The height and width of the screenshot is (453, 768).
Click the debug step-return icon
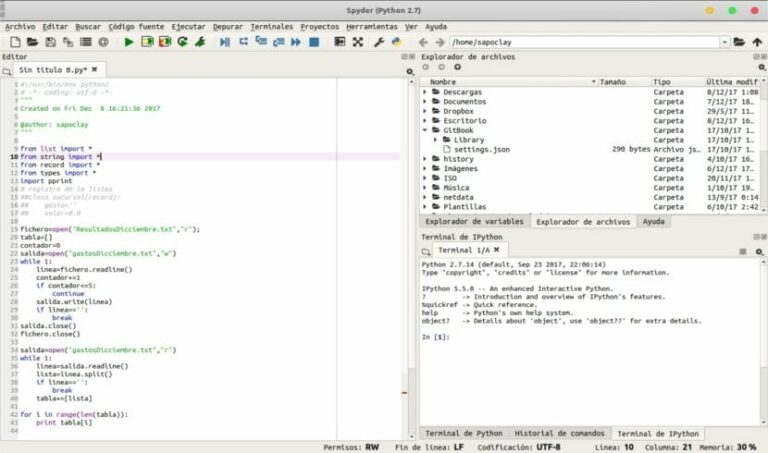point(279,42)
